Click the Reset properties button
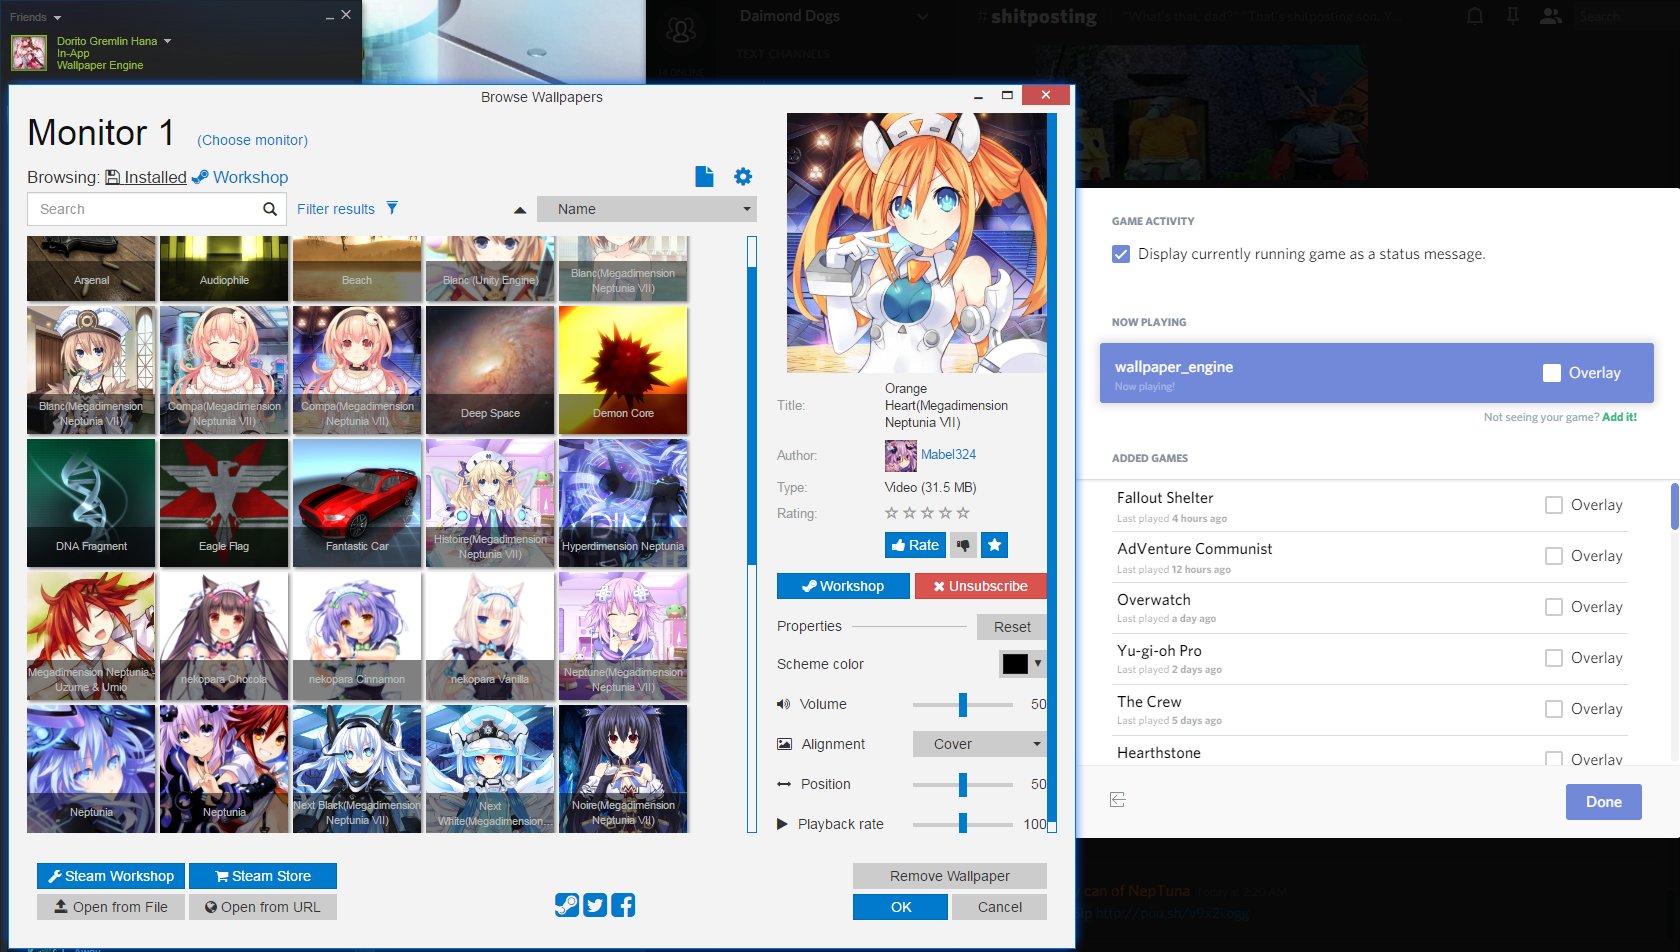This screenshot has width=1680, height=952. (1012, 627)
